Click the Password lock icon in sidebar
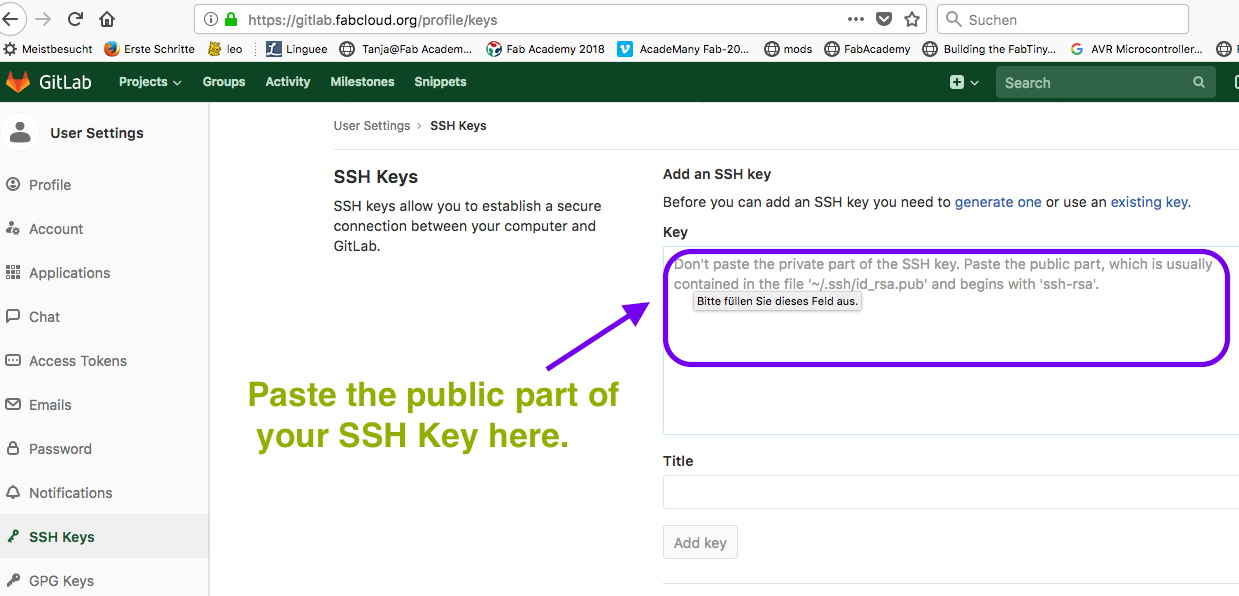The image size is (1239, 596). point(13,448)
